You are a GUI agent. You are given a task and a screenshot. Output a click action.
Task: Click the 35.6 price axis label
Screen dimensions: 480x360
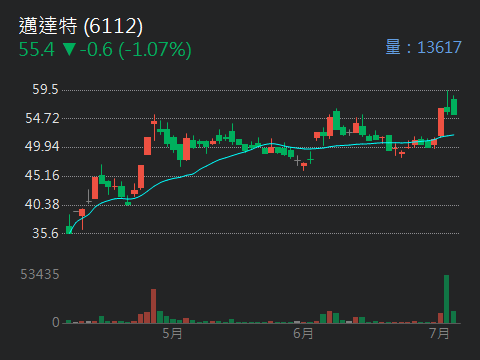45,233
